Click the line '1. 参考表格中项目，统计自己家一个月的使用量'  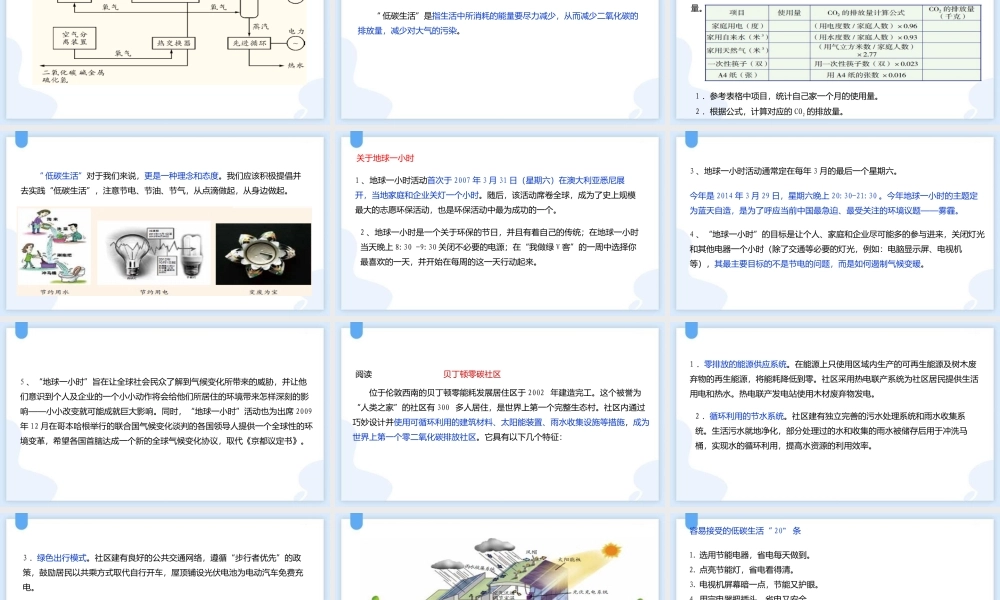pyautogui.click(x=787, y=96)
